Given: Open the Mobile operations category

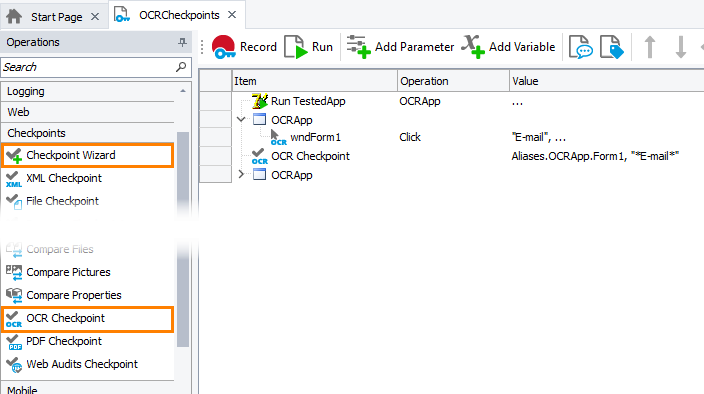Looking at the screenshot, I should (x=88, y=389).
